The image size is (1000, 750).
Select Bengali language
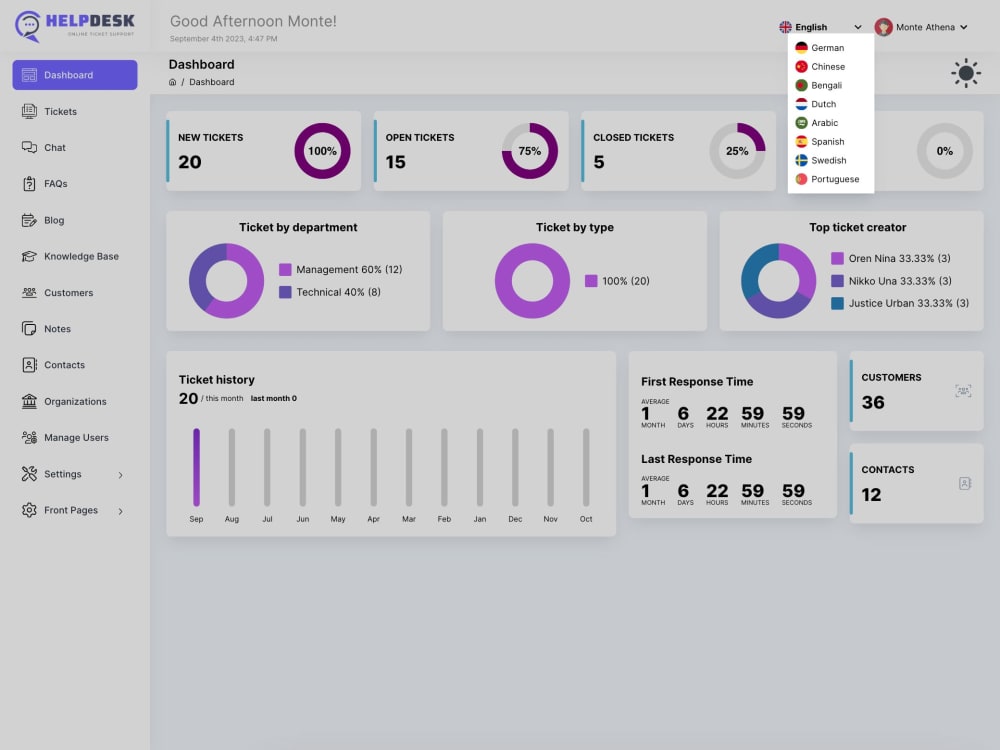(x=830, y=85)
